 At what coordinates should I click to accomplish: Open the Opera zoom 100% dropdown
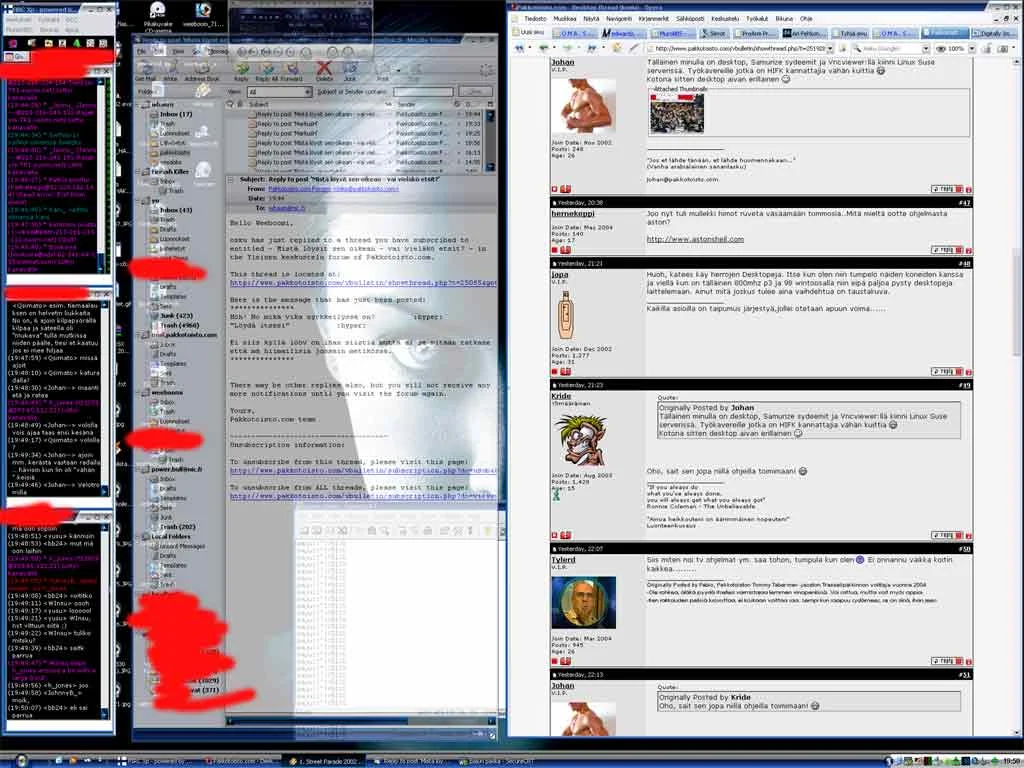(x=971, y=48)
